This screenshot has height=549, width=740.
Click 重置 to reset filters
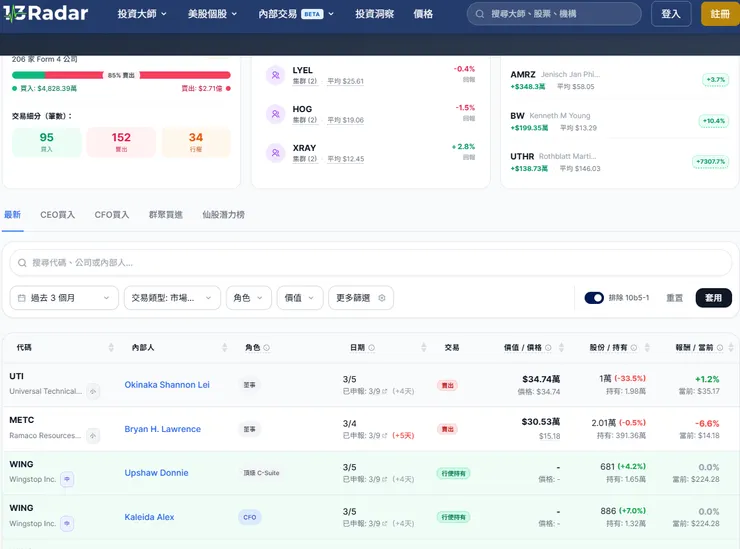click(674, 298)
